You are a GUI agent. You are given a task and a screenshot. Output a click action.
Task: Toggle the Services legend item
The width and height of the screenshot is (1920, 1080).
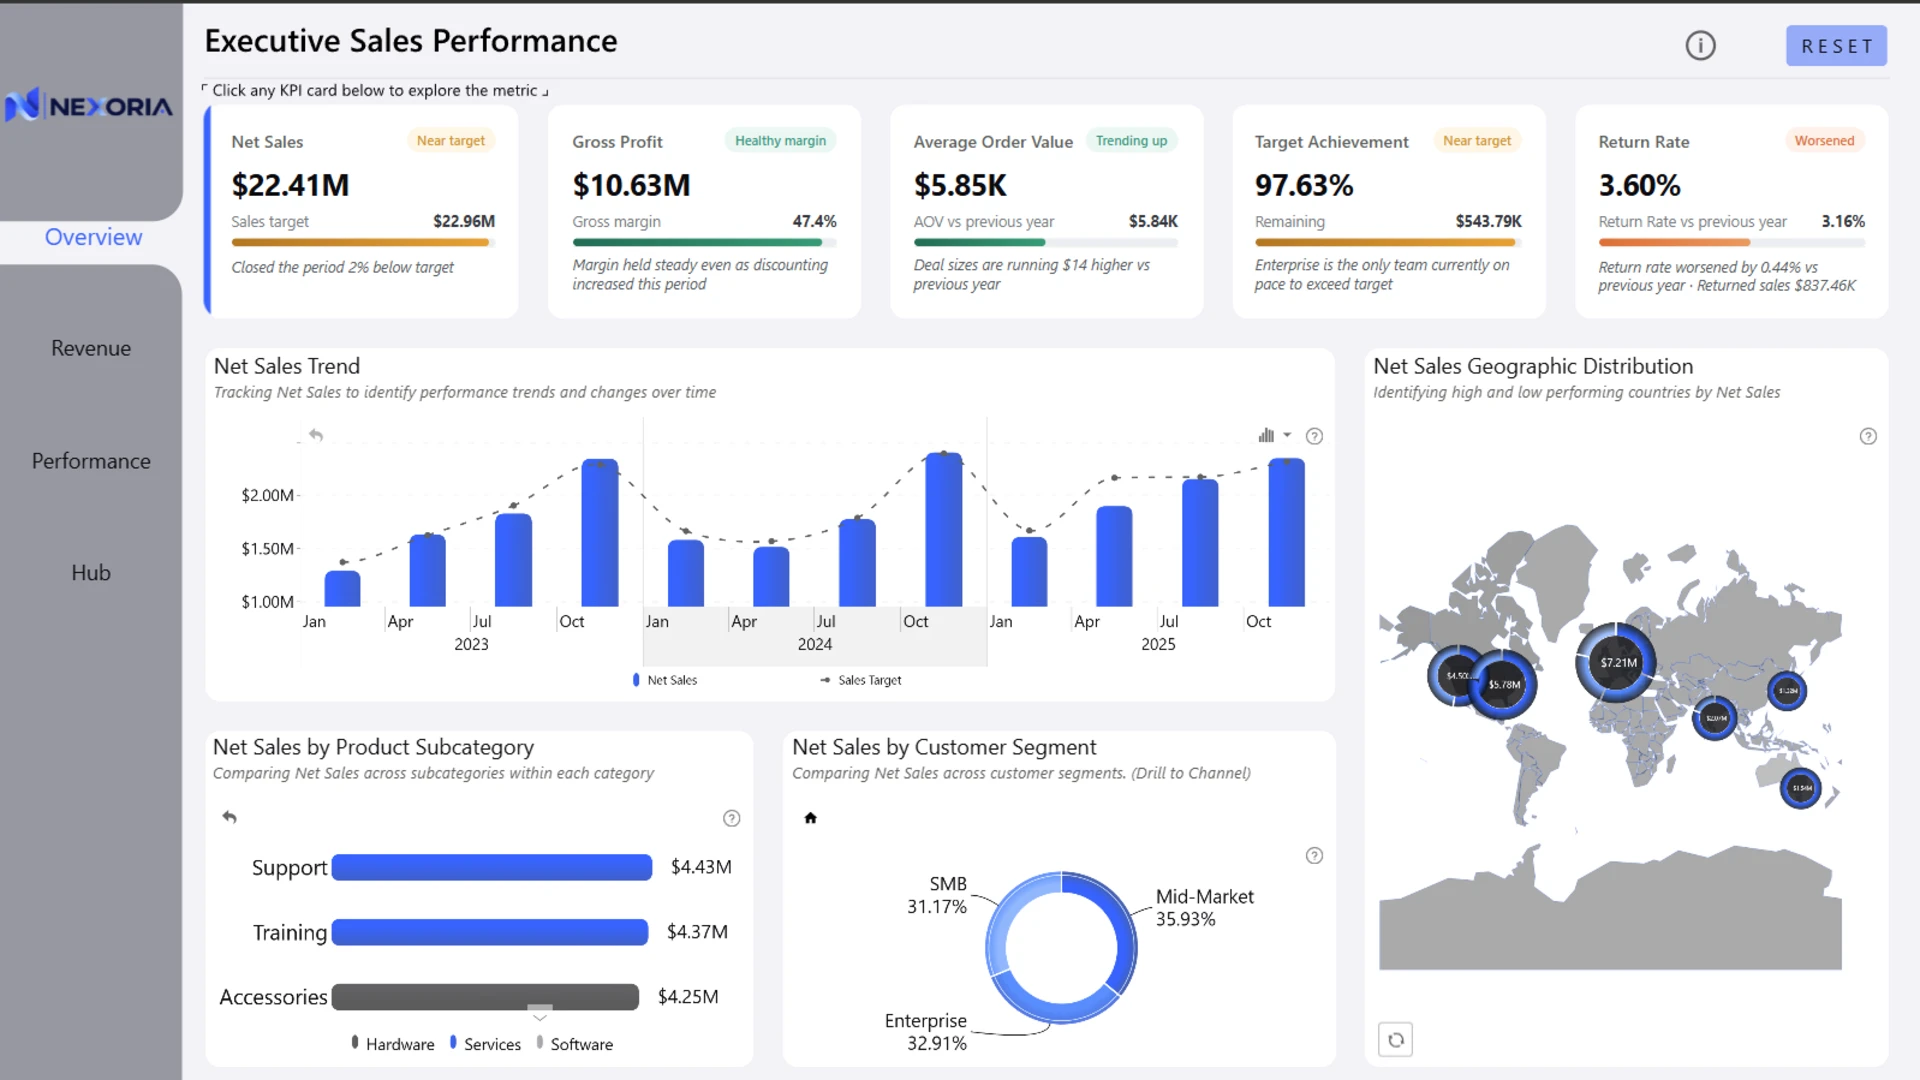486,1044
